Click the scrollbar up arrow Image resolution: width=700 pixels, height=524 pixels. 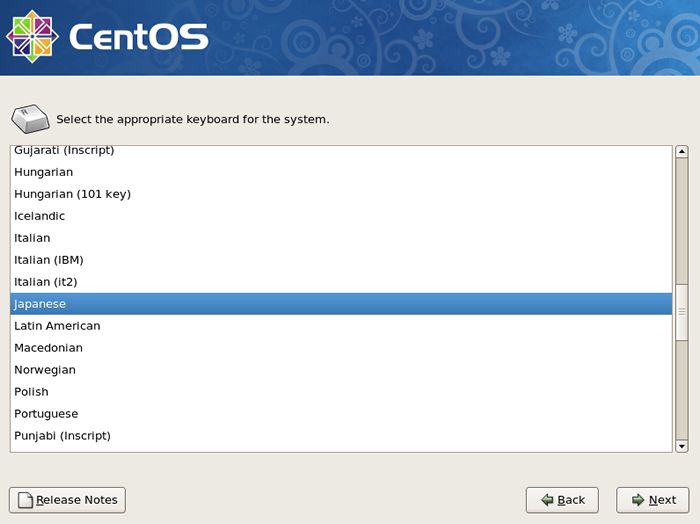pos(682,152)
